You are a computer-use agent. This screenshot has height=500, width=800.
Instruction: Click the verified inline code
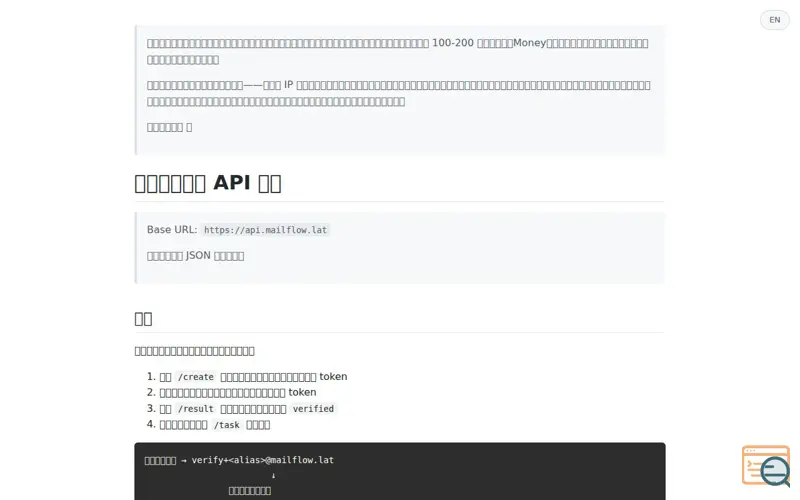(x=313, y=409)
